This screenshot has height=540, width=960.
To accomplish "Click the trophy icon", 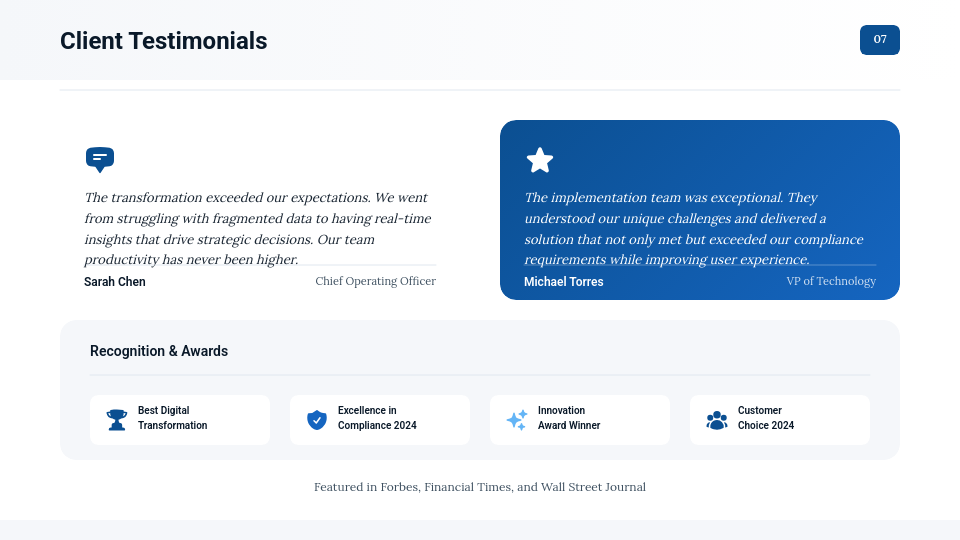I will coord(117,420).
